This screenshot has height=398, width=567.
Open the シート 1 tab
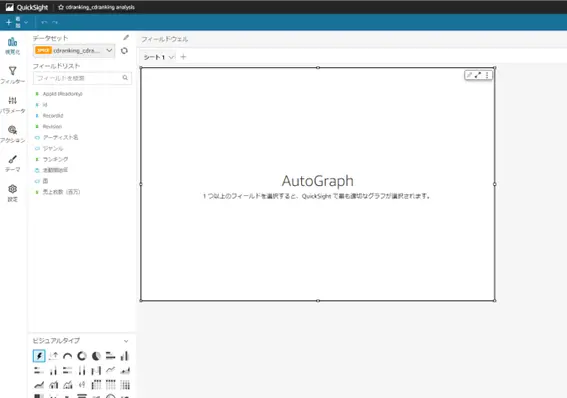154,57
